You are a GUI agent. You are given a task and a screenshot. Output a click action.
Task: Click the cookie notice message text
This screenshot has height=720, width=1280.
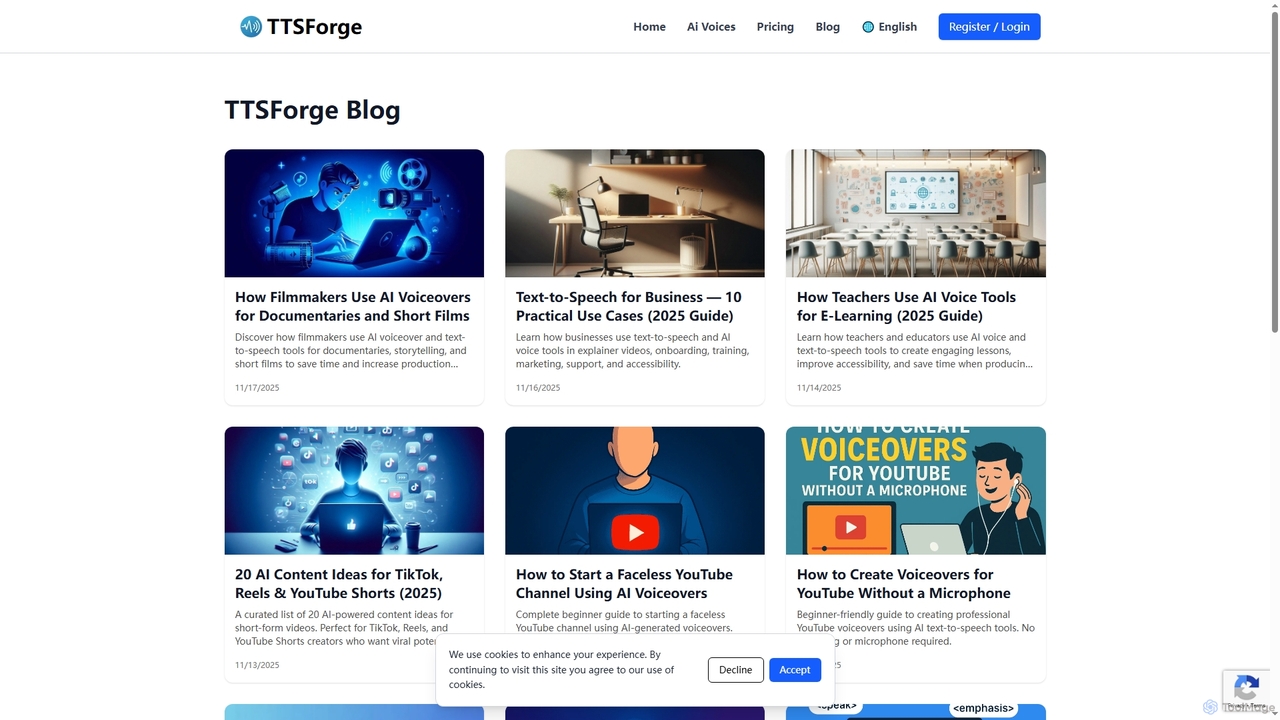pyautogui.click(x=561, y=670)
